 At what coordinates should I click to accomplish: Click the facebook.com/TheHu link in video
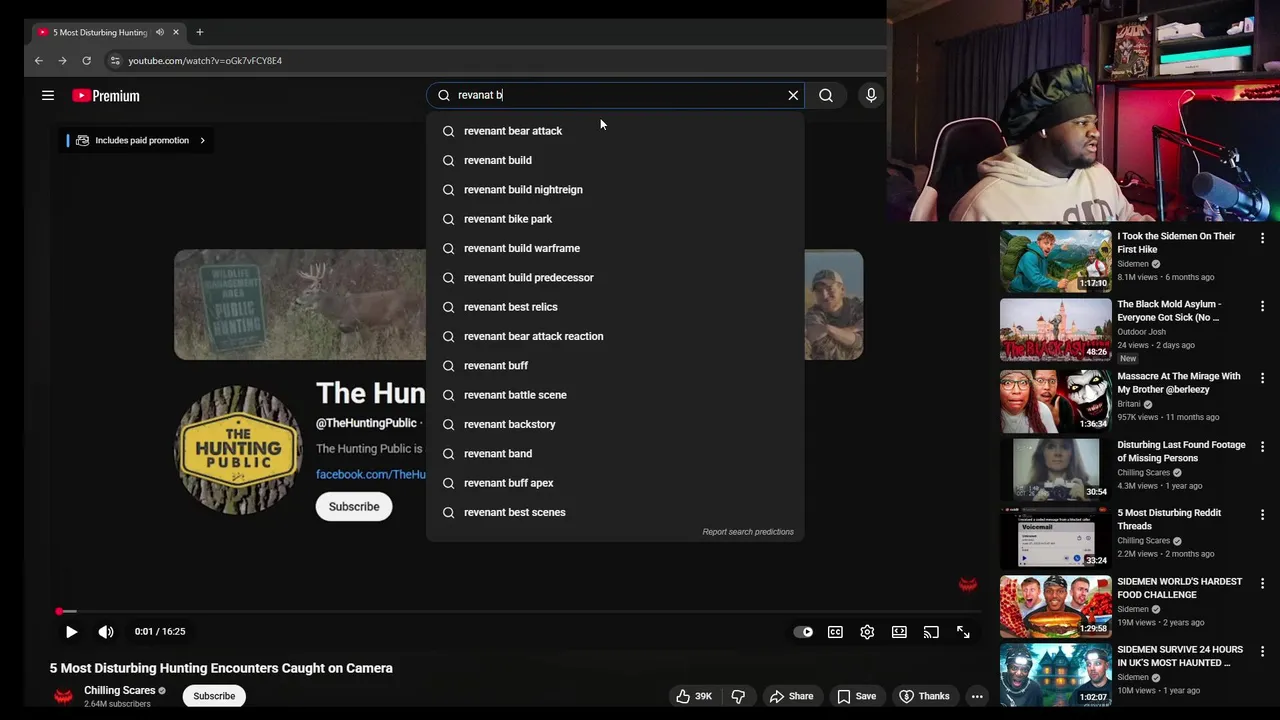(x=371, y=474)
